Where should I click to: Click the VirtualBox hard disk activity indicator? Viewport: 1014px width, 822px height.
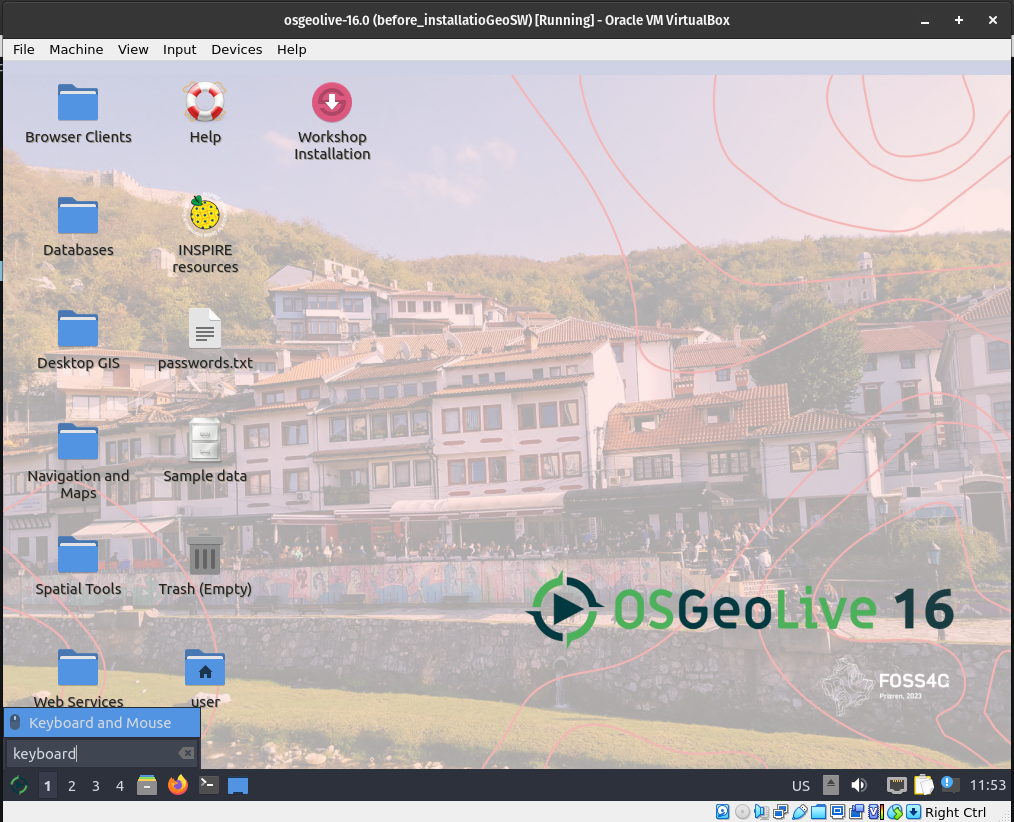[x=722, y=812]
